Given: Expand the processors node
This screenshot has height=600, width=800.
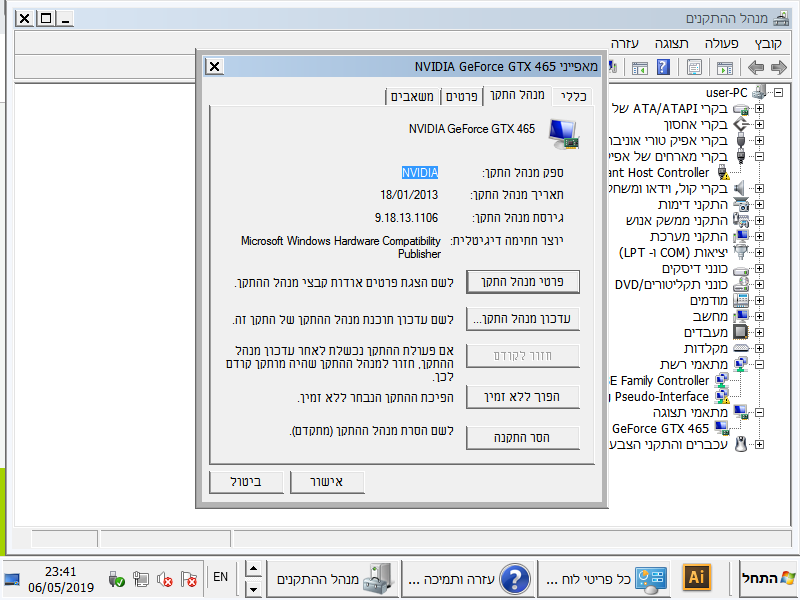Looking at the screenshot, I should tap(760, 332).
